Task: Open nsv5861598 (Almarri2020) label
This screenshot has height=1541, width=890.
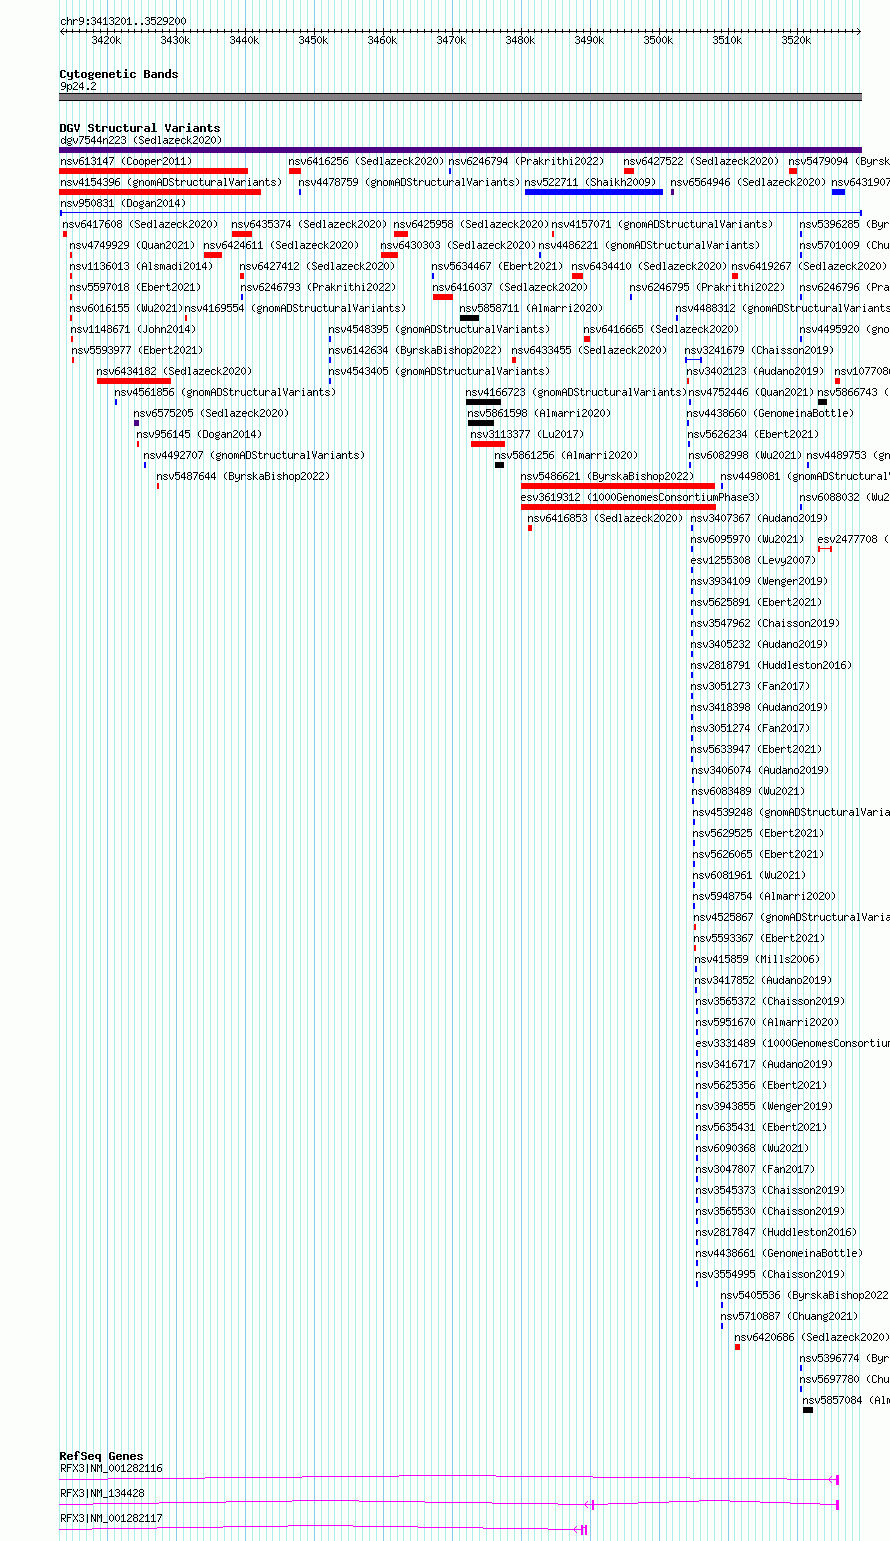Action: point(539,413)
